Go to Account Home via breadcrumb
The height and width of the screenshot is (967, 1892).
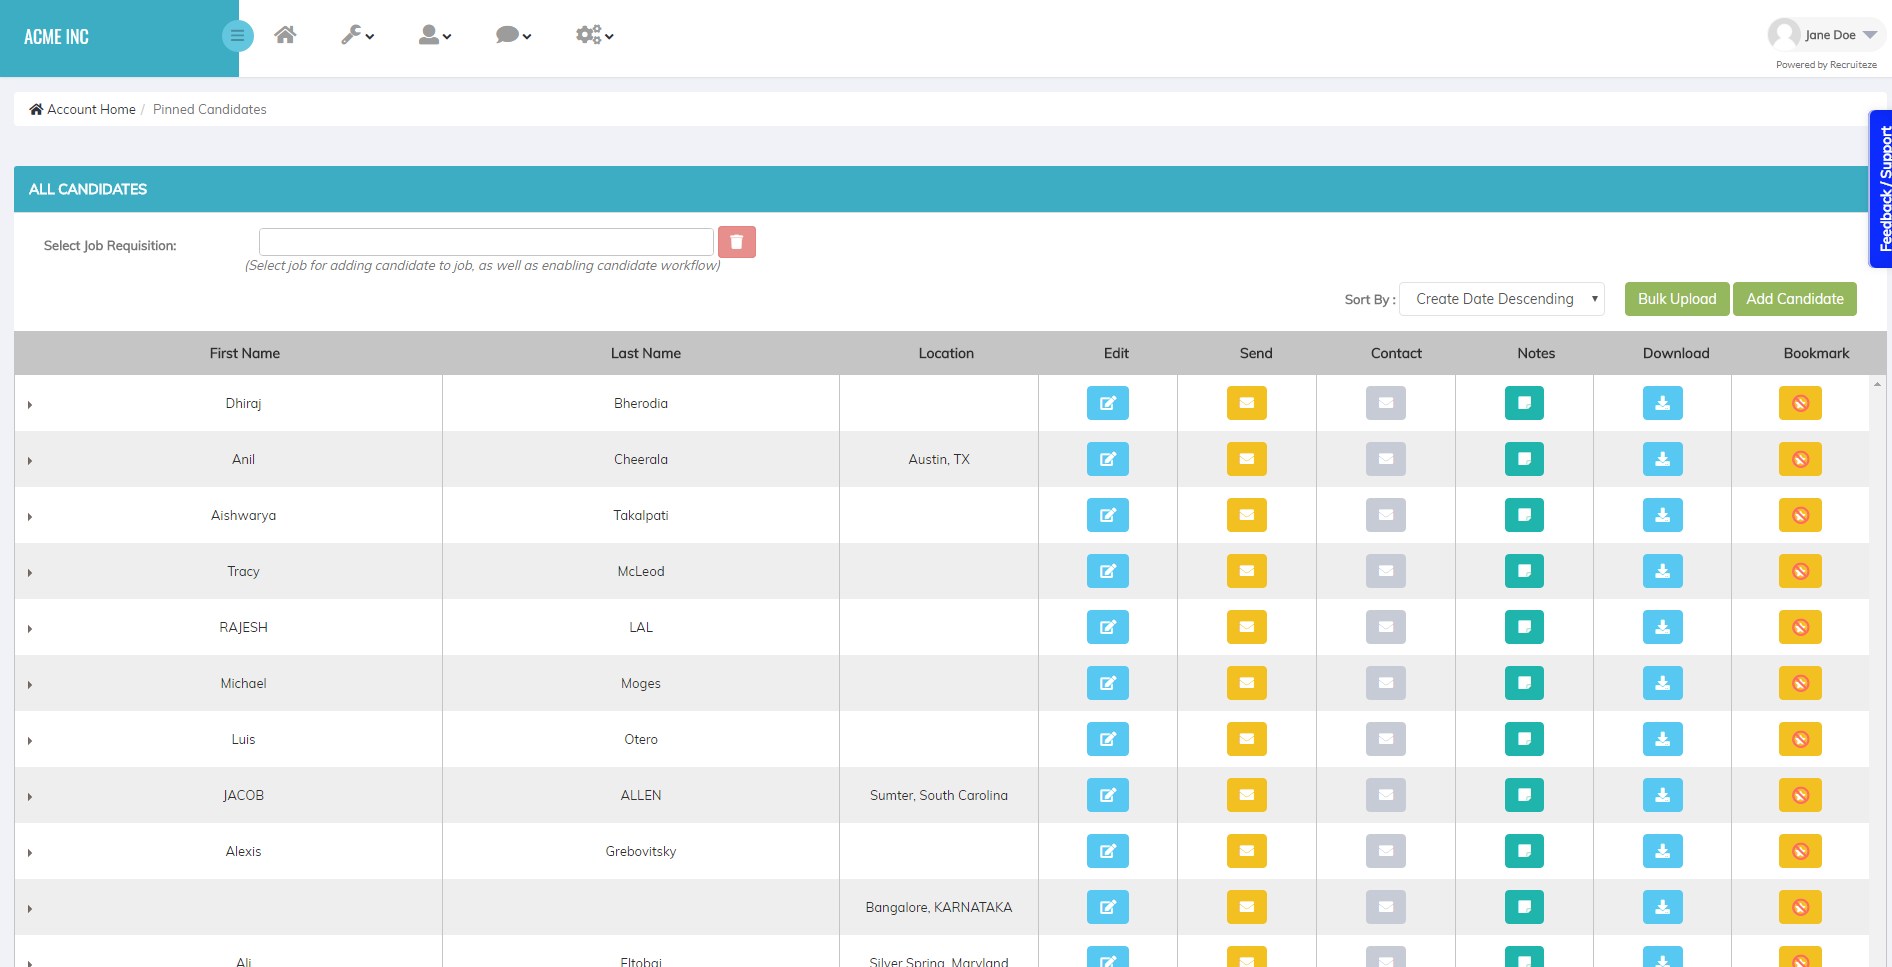tap(90, 109)
